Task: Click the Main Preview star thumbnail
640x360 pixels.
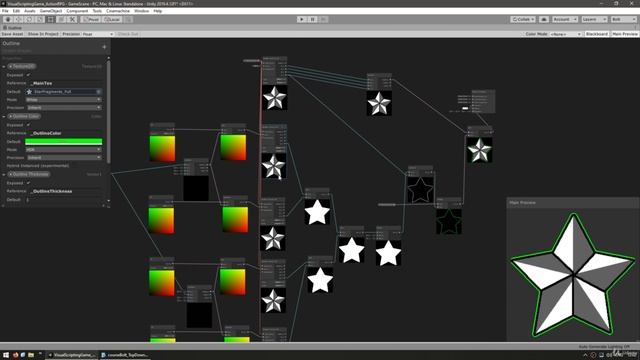Action: (x=573, y=275)
